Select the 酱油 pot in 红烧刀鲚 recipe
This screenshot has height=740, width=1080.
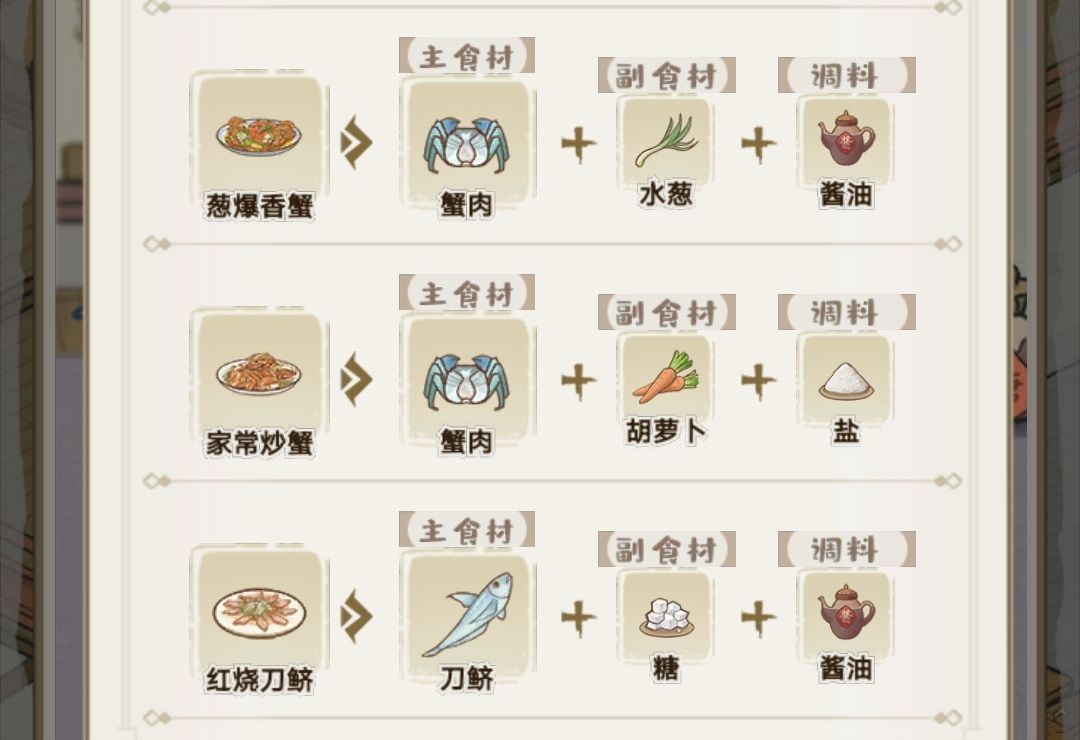click(846, 613)
